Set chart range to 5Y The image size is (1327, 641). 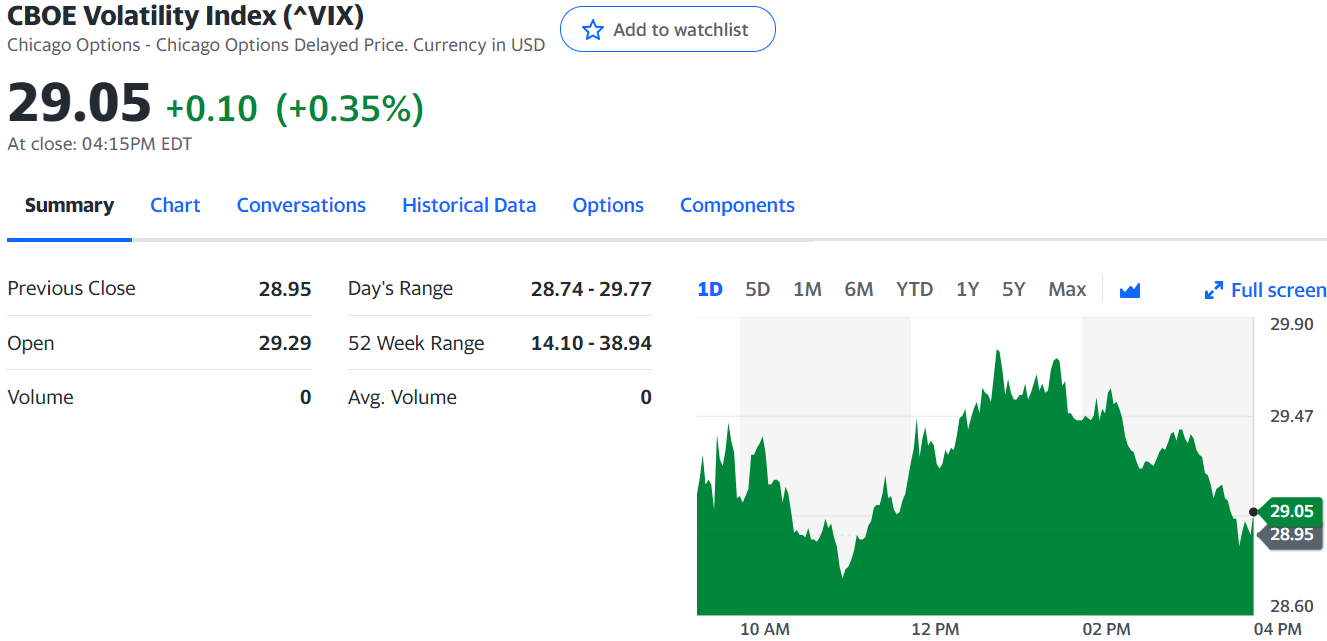pyautogui.click(x=1014, y=289)
